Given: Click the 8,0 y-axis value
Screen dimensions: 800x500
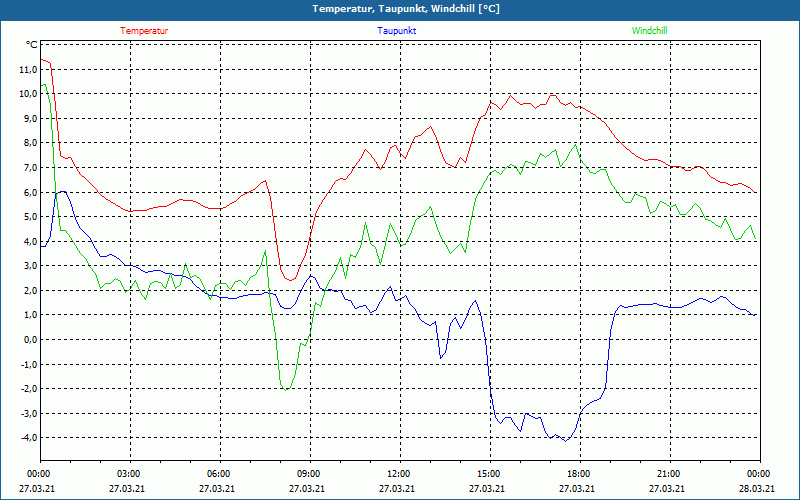Looking at the screenshot, I should click(30, 143).
